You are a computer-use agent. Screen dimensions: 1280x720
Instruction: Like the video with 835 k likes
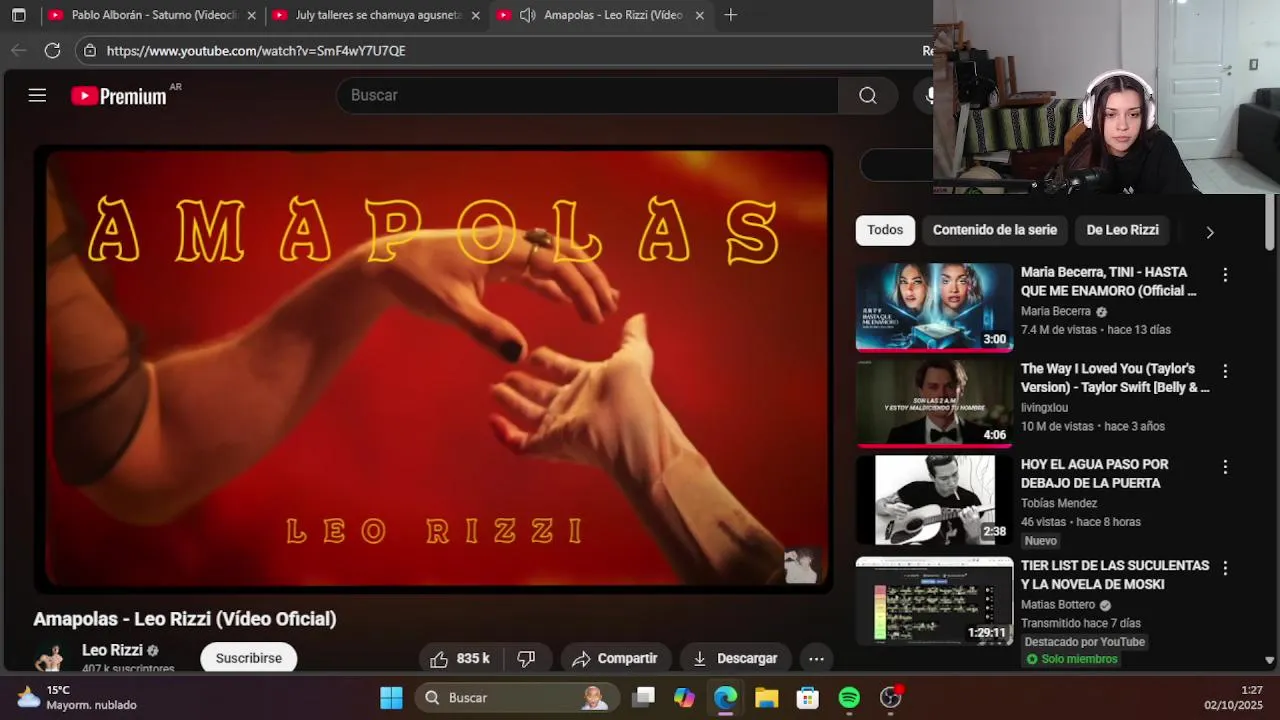[x=460, y=658]
